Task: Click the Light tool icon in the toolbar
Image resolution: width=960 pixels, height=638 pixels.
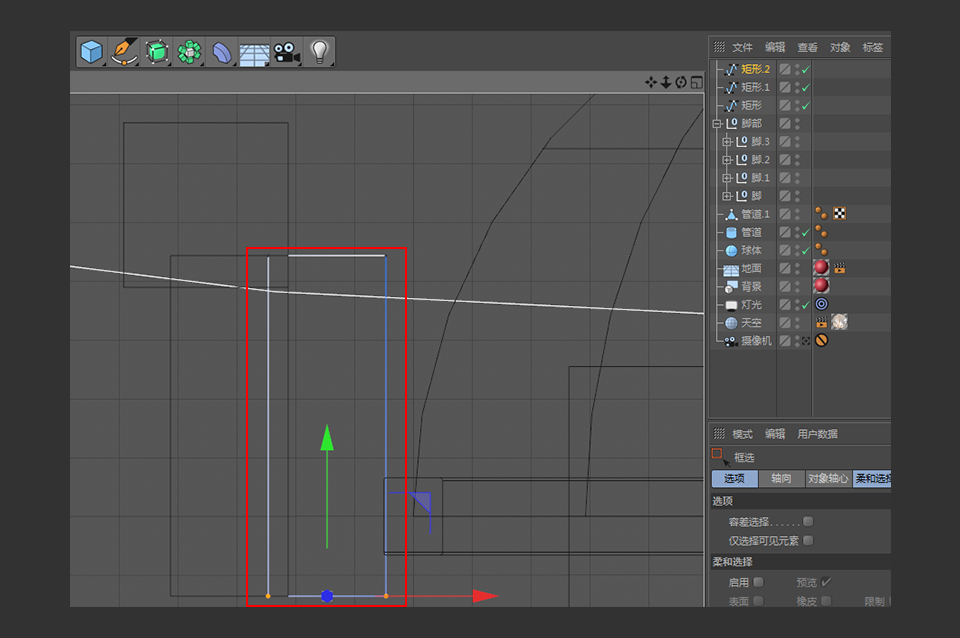Action: (321, 53)
